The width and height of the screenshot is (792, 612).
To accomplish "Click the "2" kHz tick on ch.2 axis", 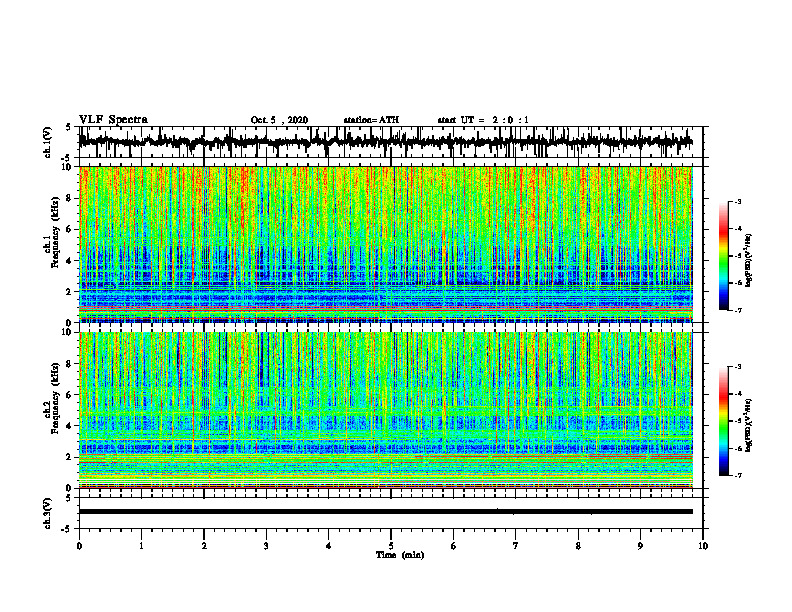I will [x=70, y=457].
